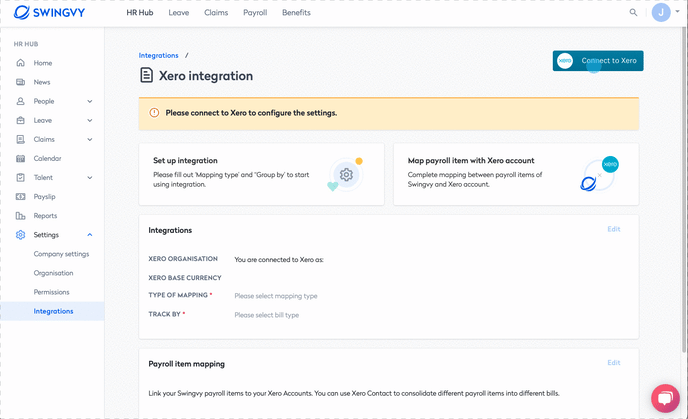Expand the Claims submenu chevron in sidebar
This screenshot has height=419, width=688.
[x=90, y=140]
